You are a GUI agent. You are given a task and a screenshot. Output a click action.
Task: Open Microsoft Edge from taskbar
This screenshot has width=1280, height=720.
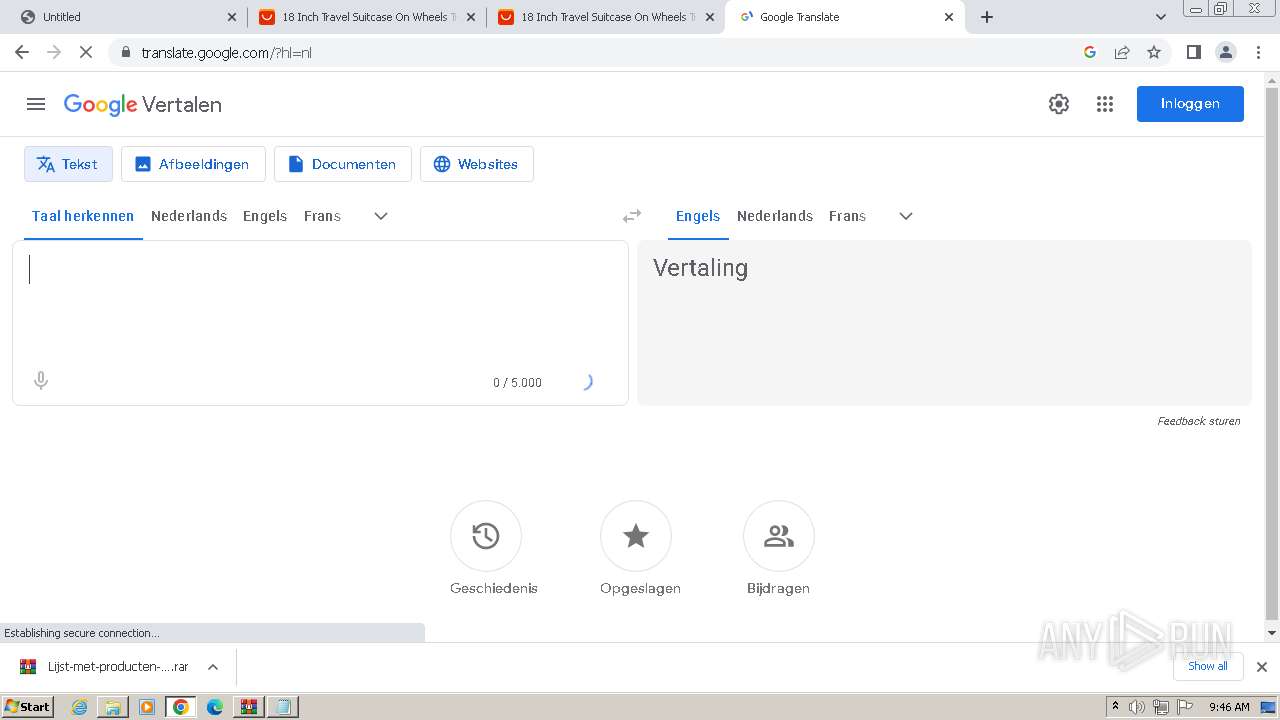(x=215, y=707)
